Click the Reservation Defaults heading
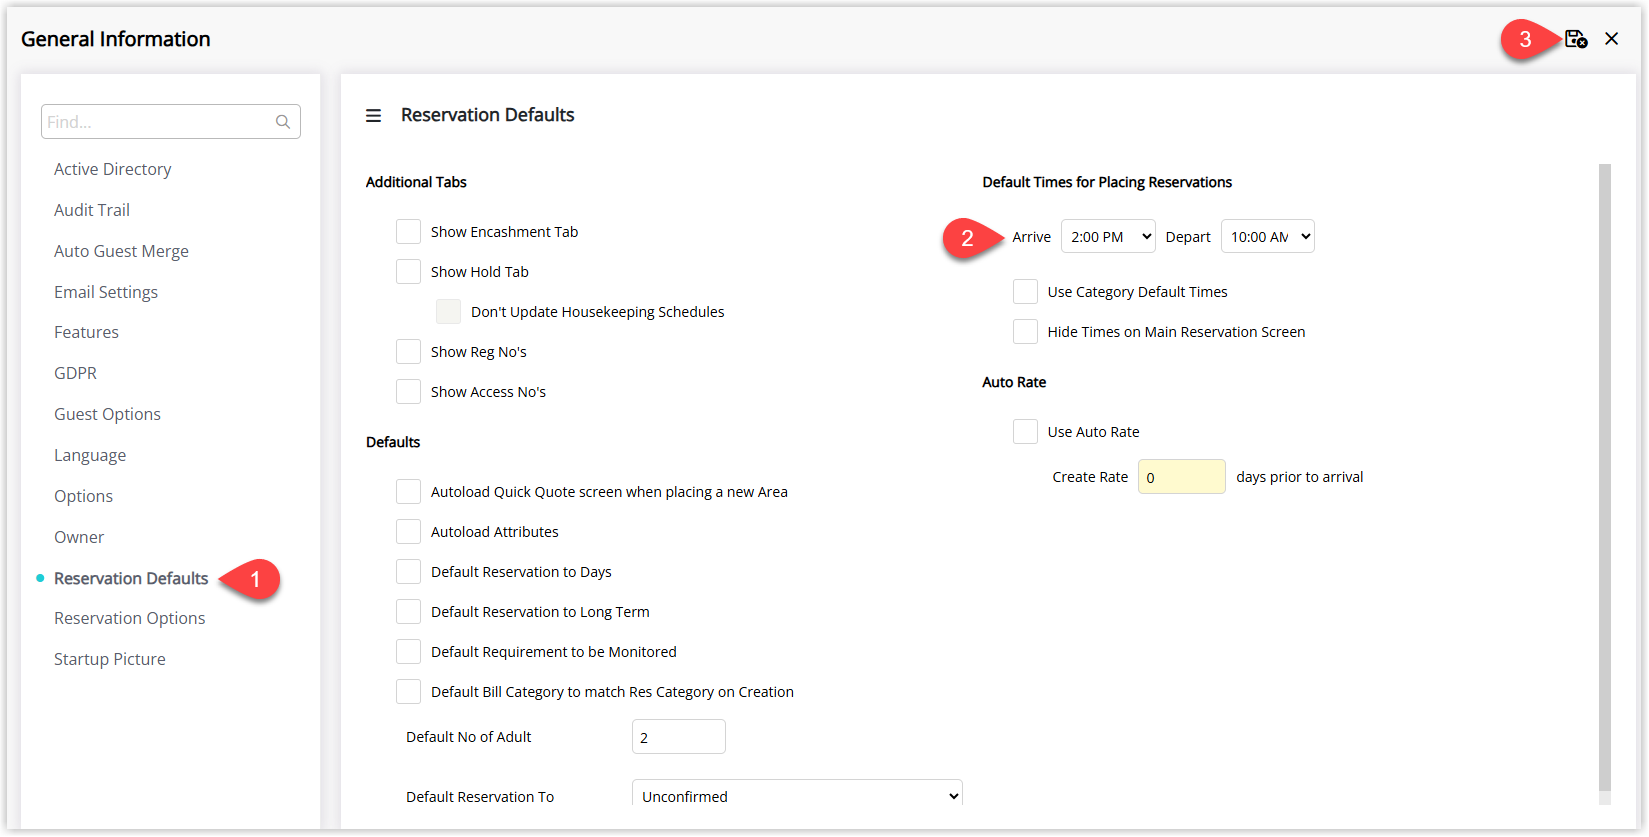The image size is (1649, 837). pos(488,115)
